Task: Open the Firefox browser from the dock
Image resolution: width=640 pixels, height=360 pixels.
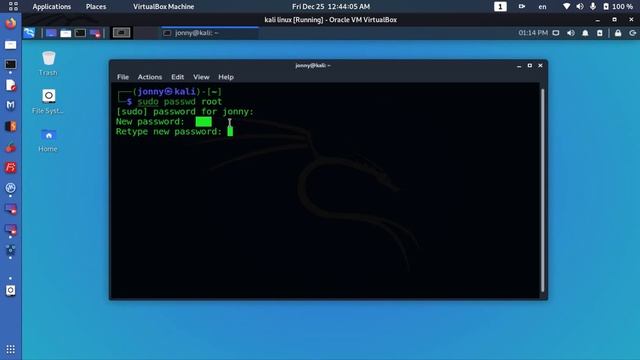Action: pos(11,23)
